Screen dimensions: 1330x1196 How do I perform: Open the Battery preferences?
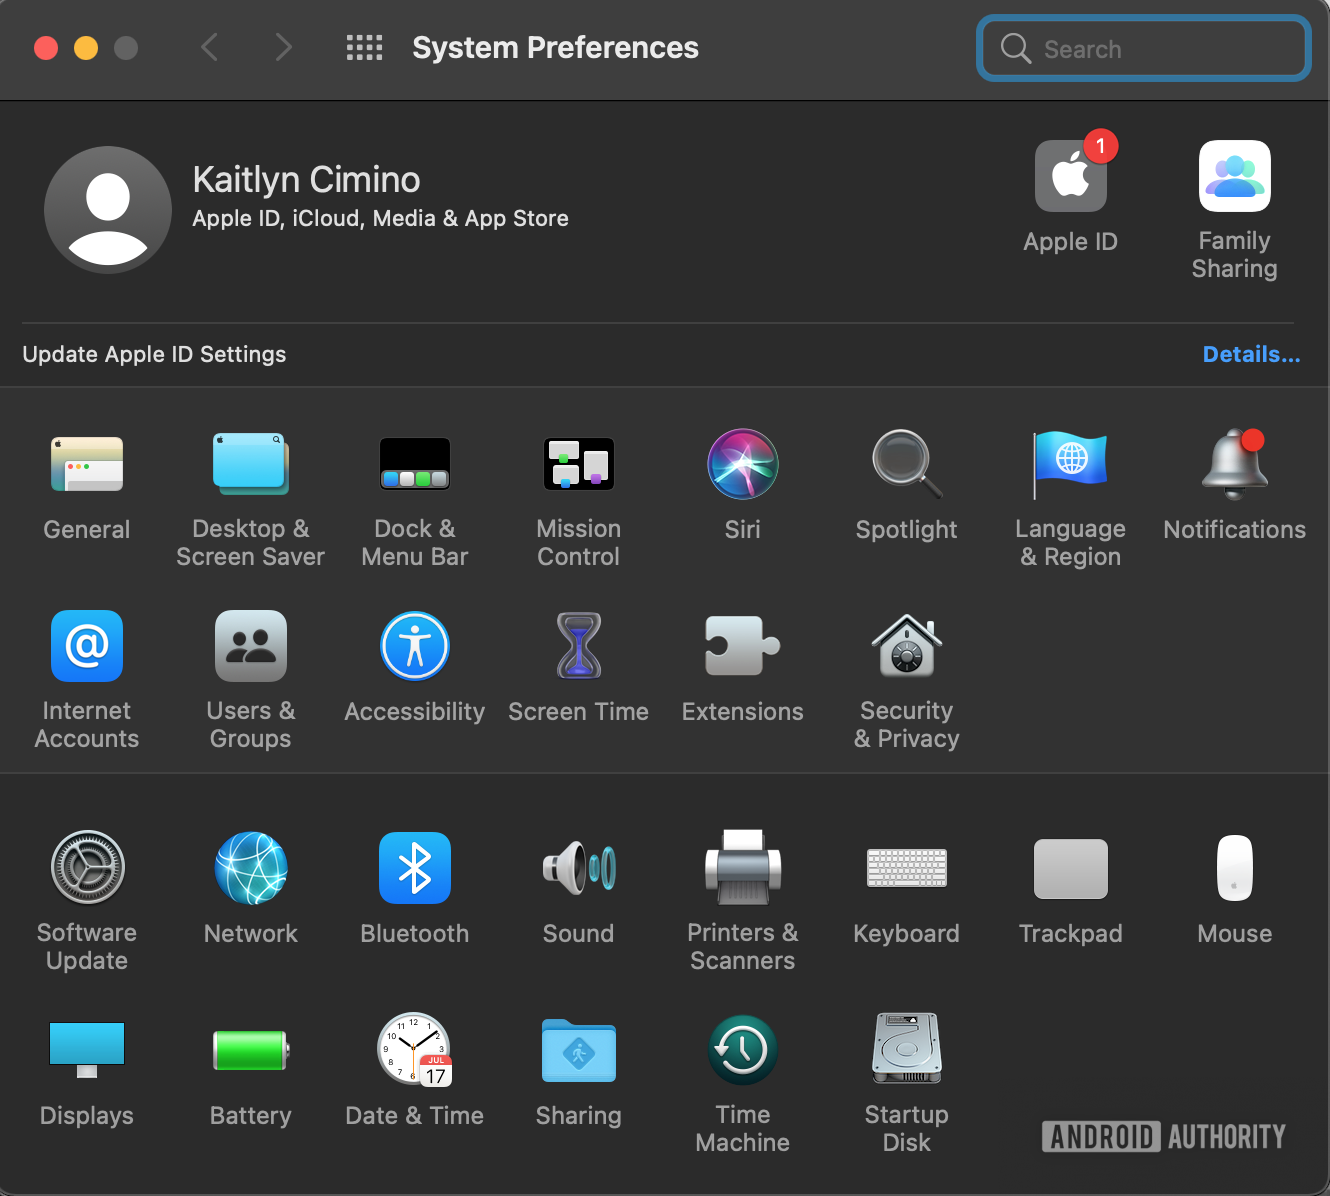pos(250,1050)
